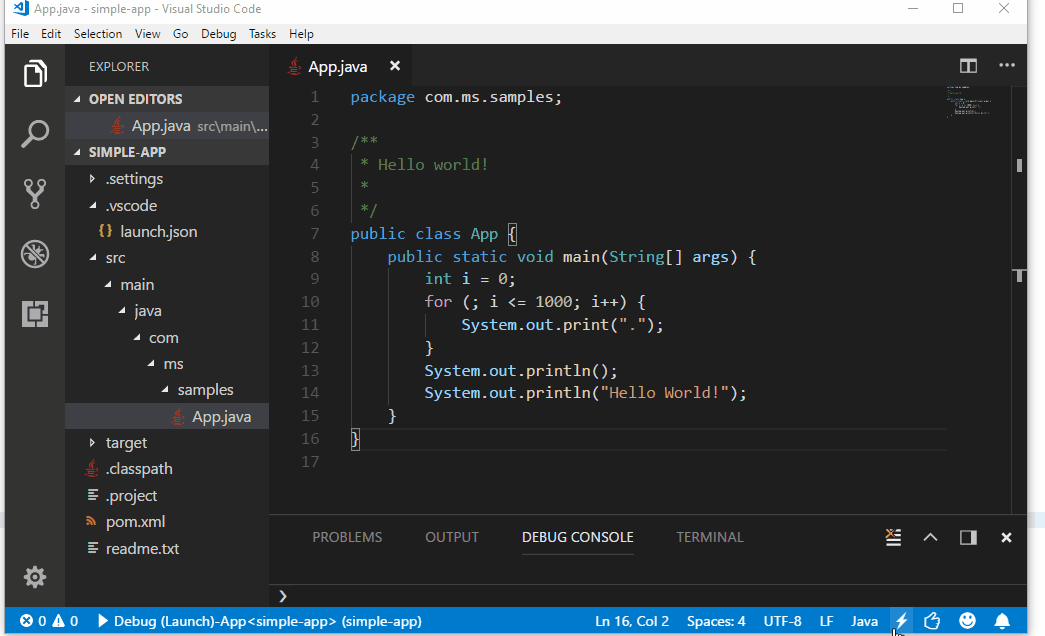Screen dimensions: 1045x636
Task: Maximize the panel with the square icon
Action: click(x=967, y=537)
